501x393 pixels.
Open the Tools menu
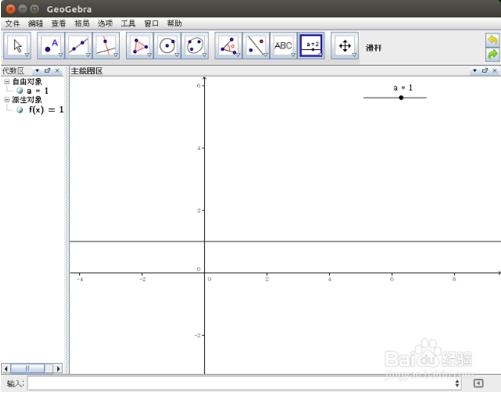click(128, 24)
